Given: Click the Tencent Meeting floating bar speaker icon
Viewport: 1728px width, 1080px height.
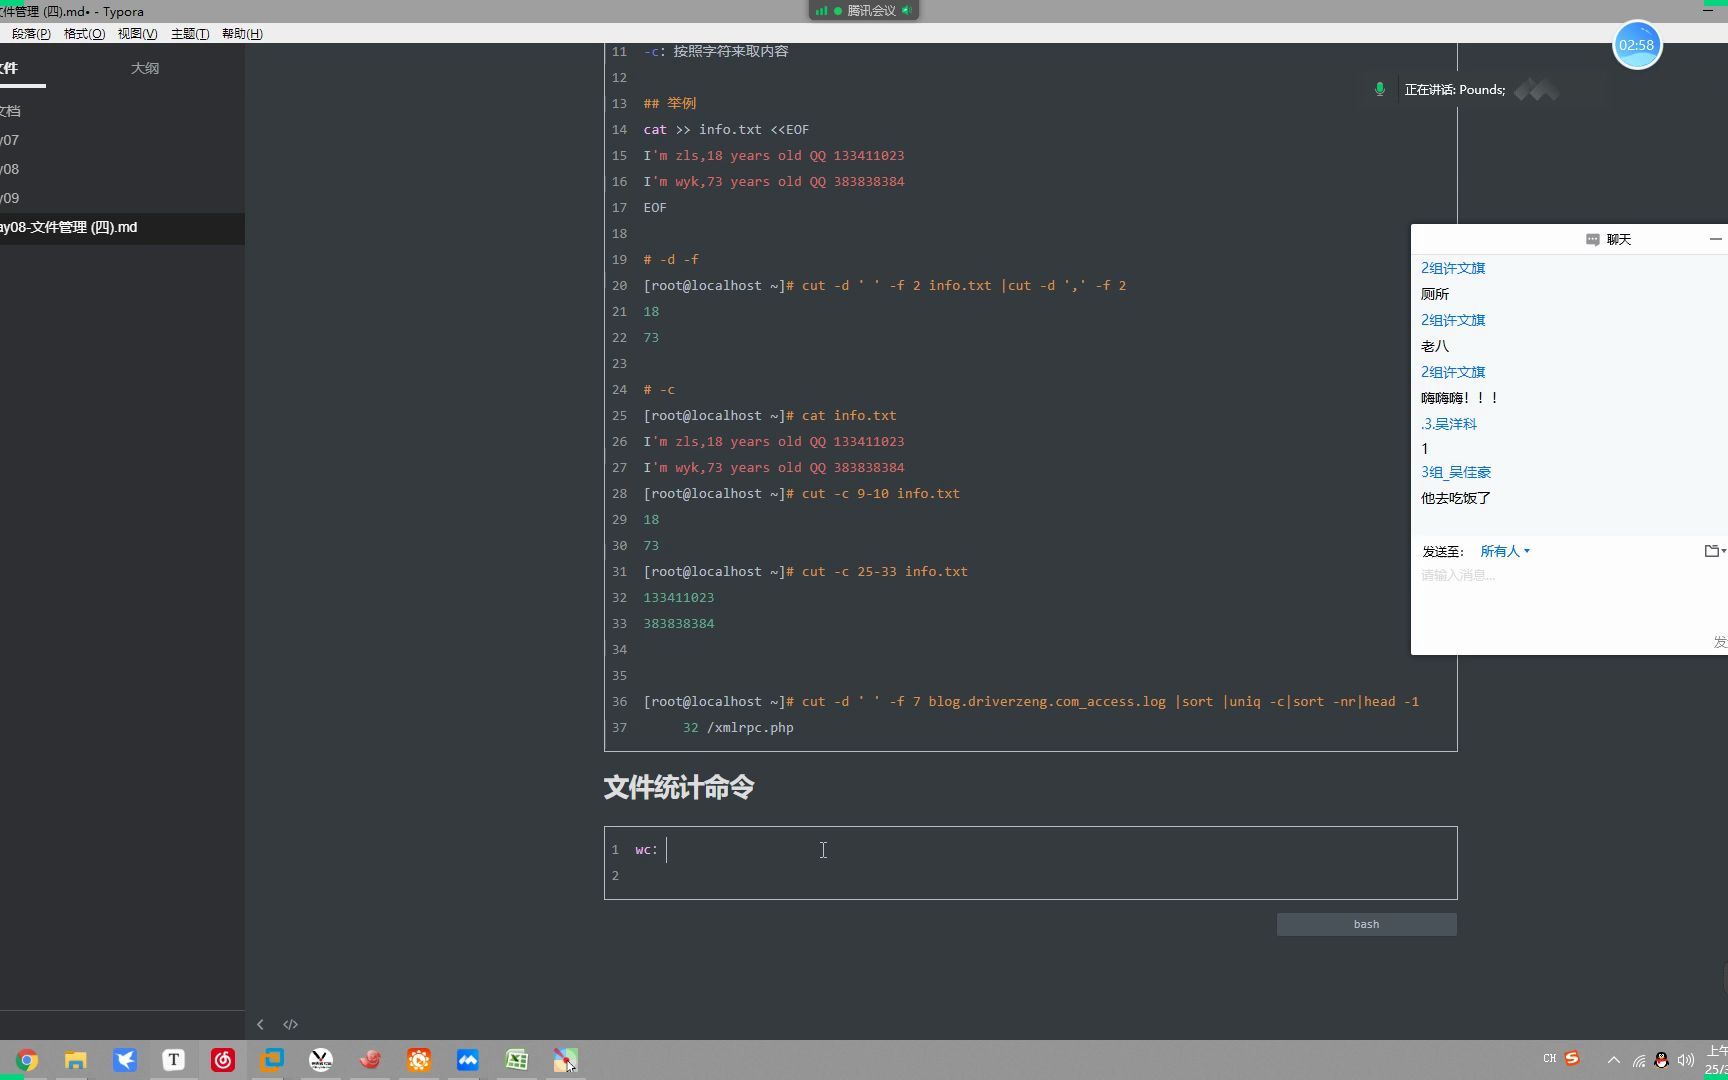Looking at the screenshot, I should pos(906,11).
